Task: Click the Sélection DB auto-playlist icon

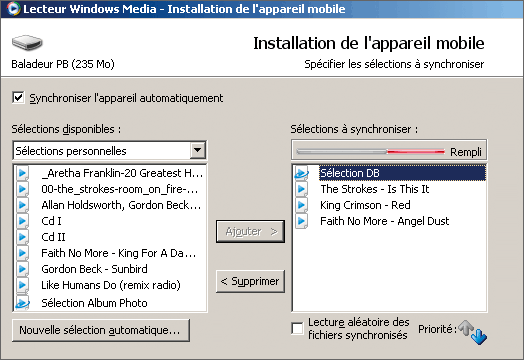Action: (301, 173)
